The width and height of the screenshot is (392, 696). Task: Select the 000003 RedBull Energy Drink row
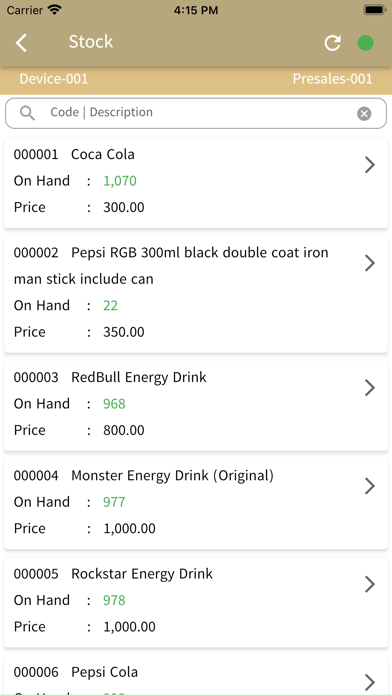(196, 406)
